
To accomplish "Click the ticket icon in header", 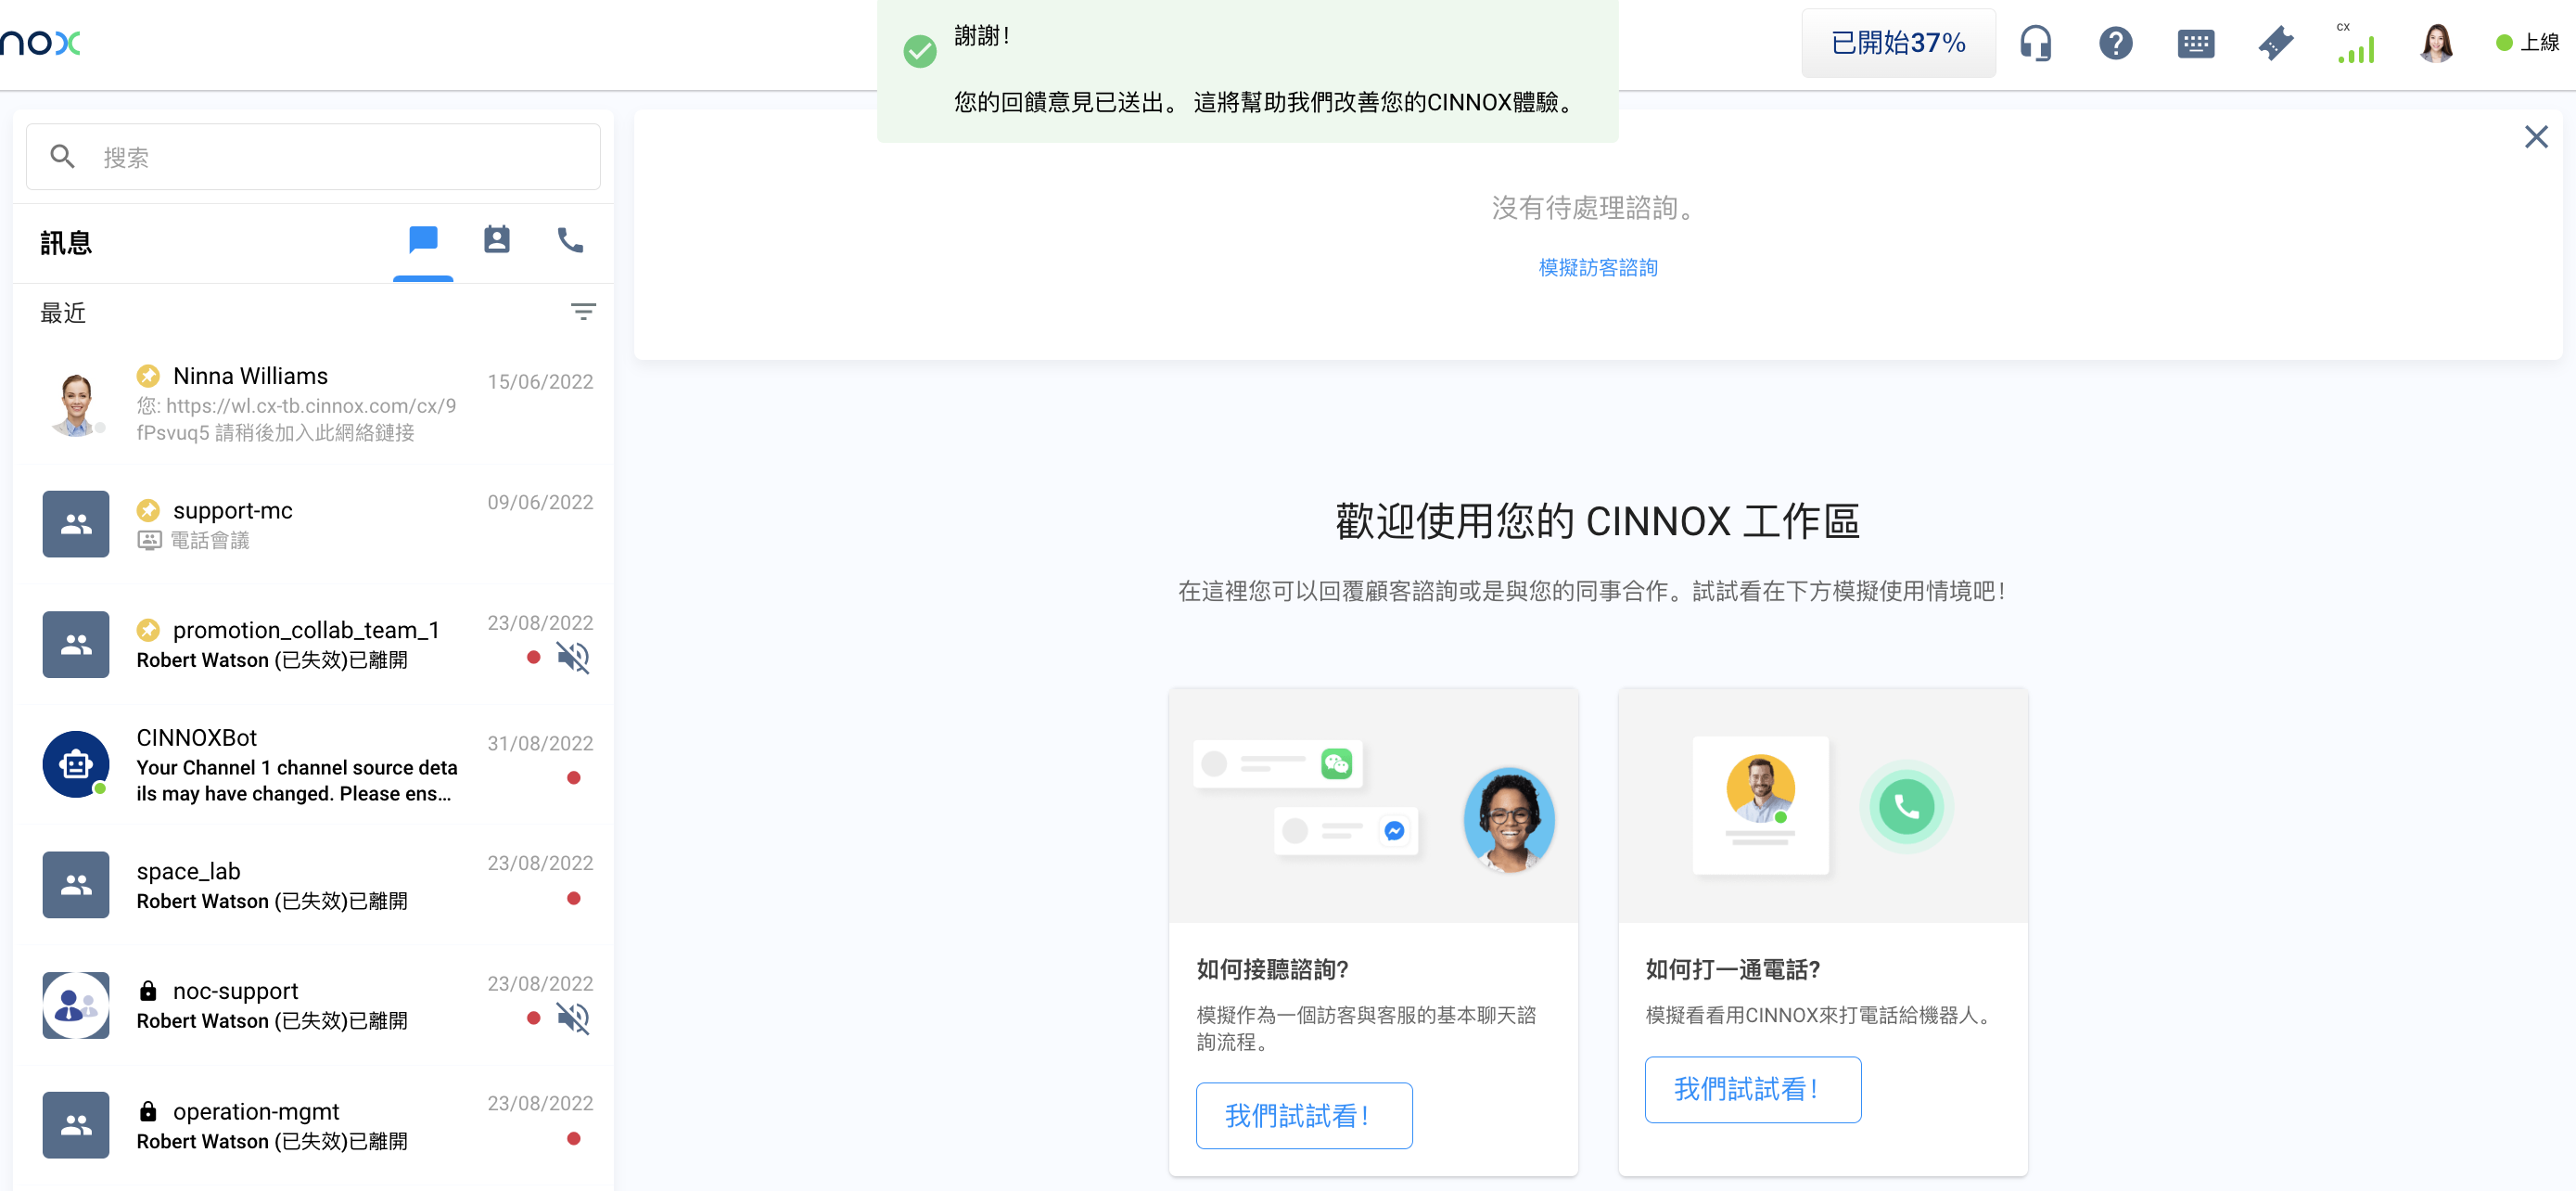I will coord(2275,43).
